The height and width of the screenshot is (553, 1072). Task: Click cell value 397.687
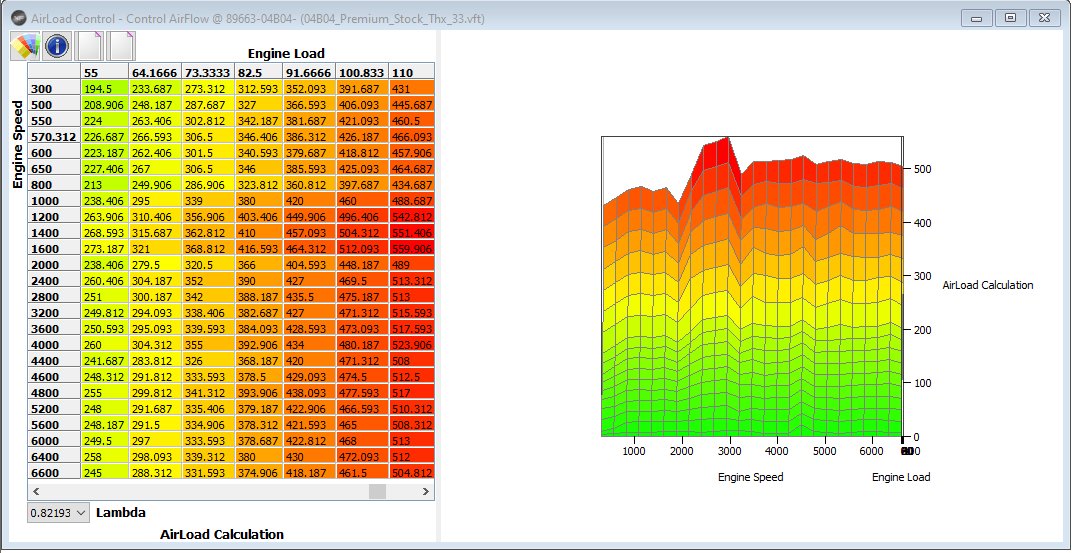(362, 185)
